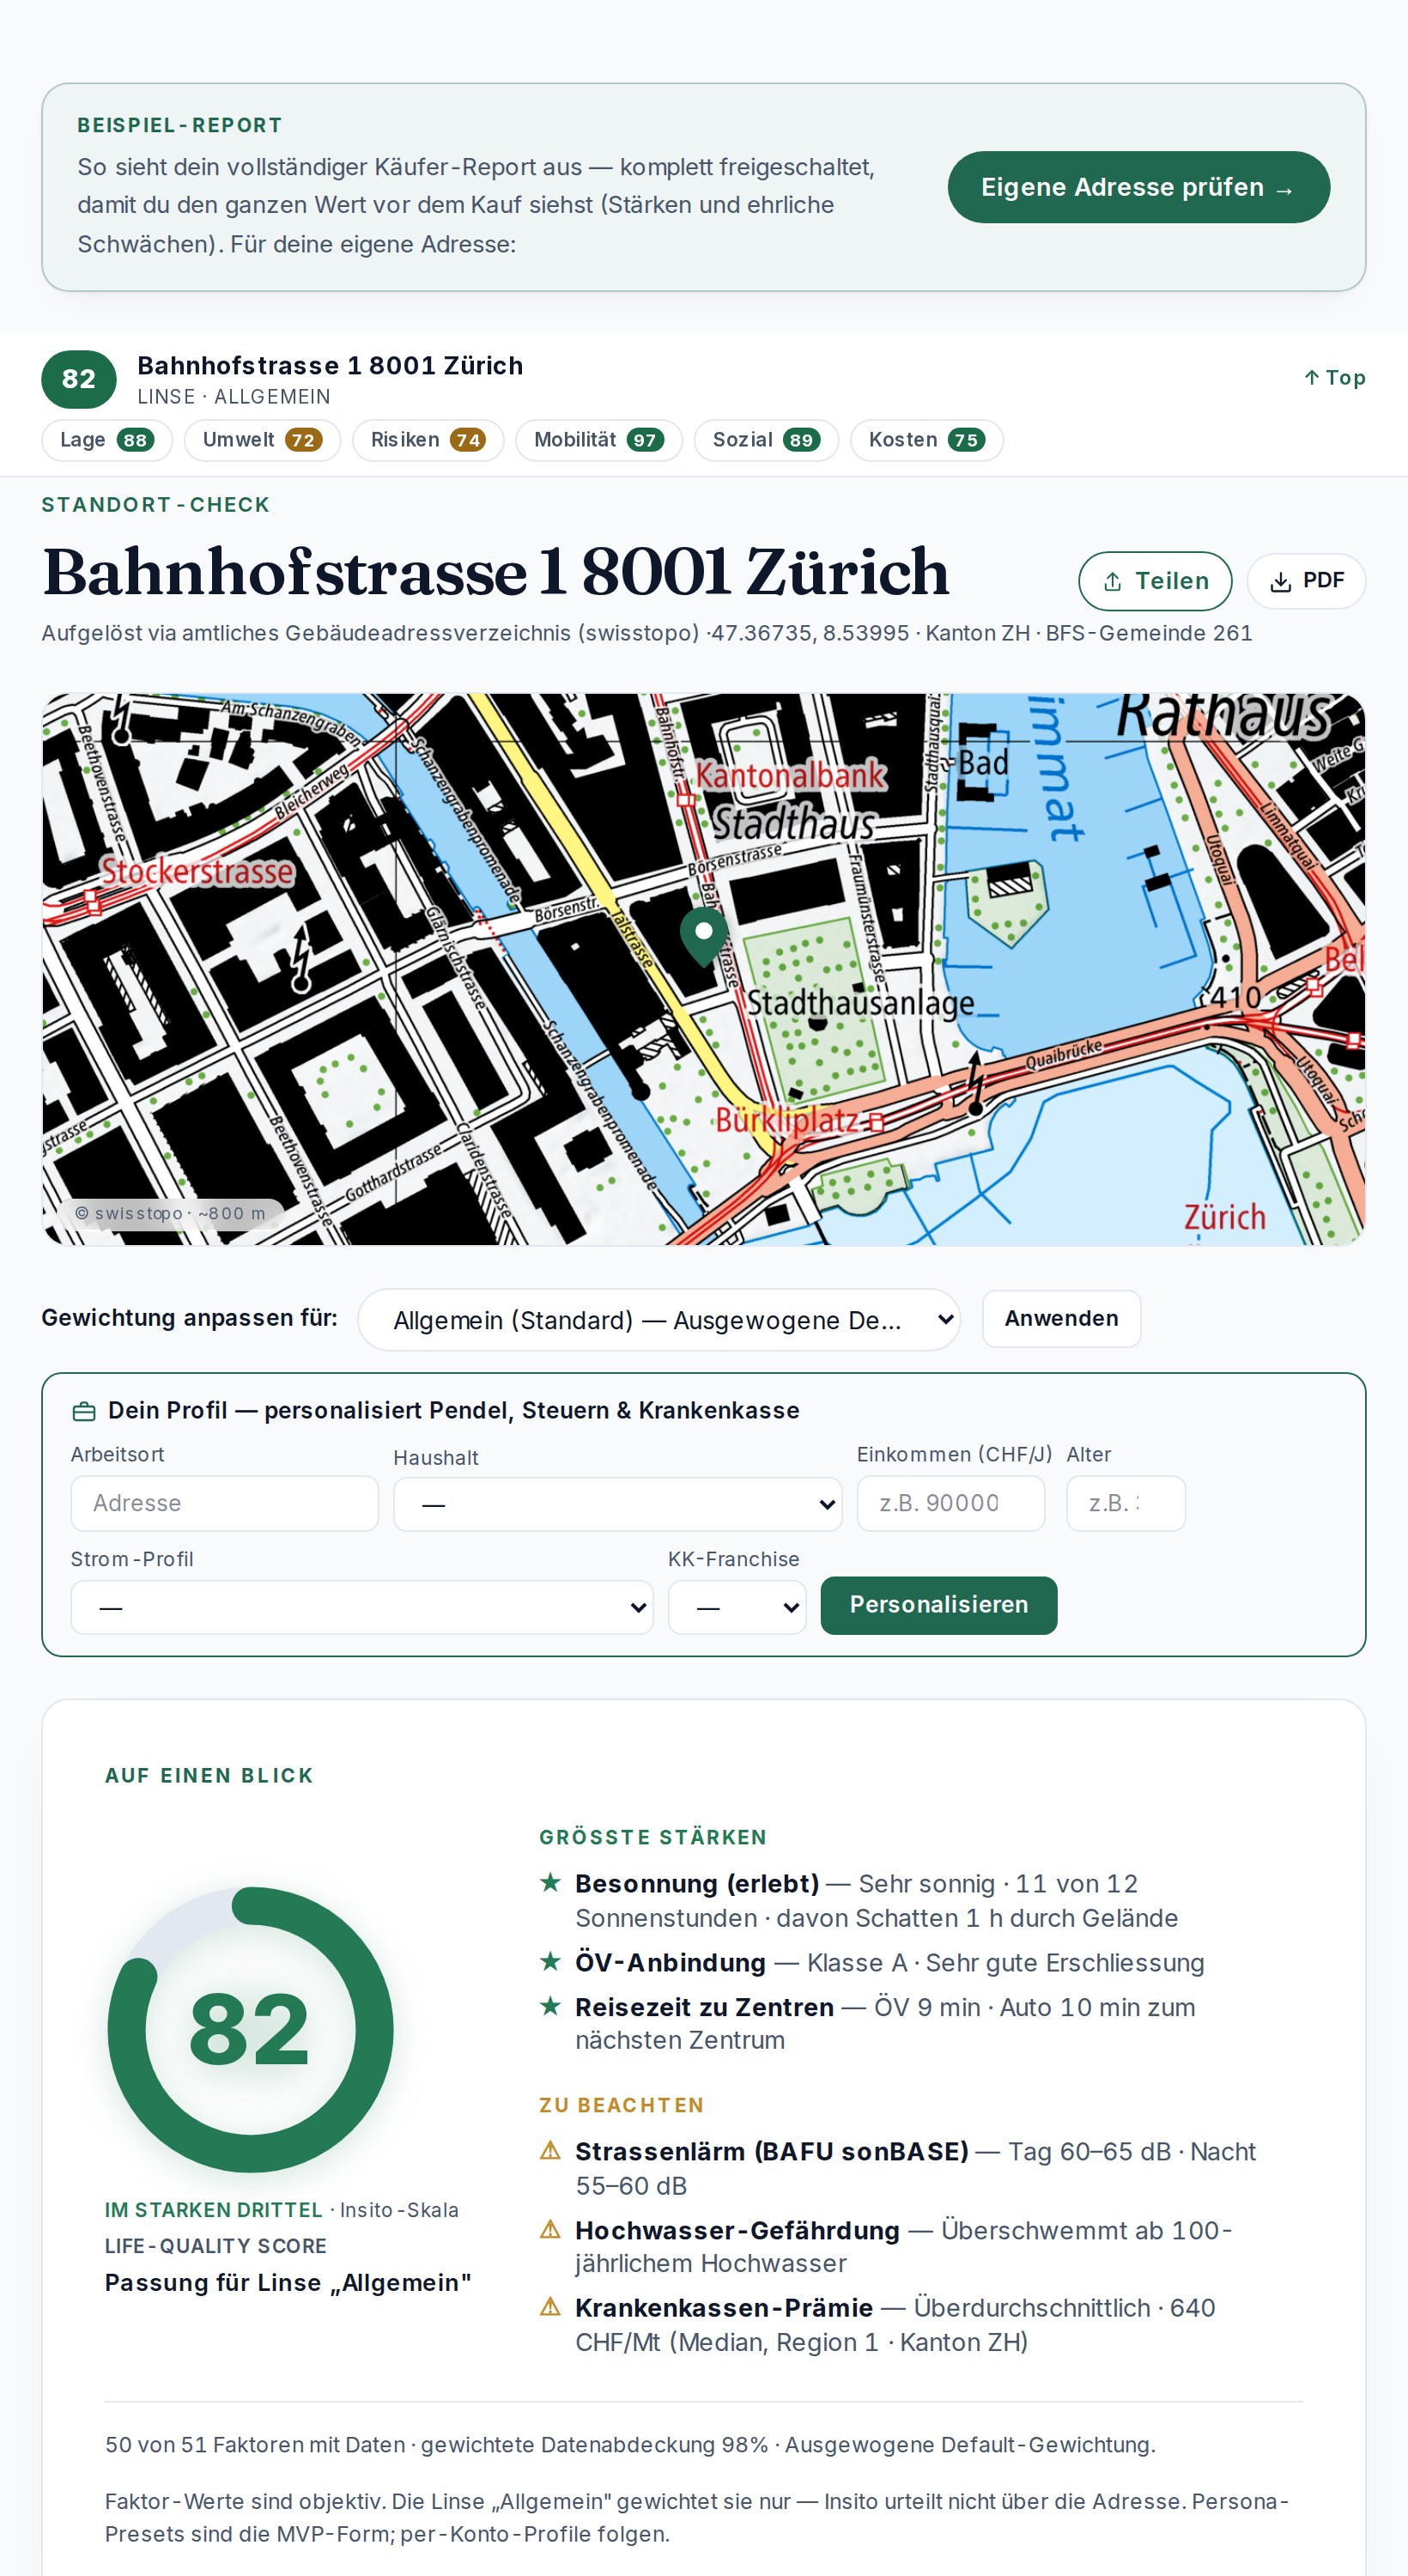1408x2576 pixels.
Task: Click warning icon beside Hochwasser-Gefährdung
Action: (x=550, y=2229)
